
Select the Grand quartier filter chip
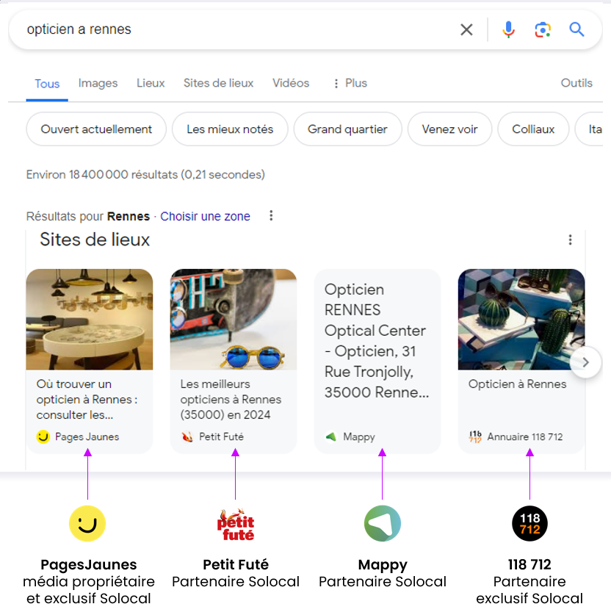(x=347, y=129)
